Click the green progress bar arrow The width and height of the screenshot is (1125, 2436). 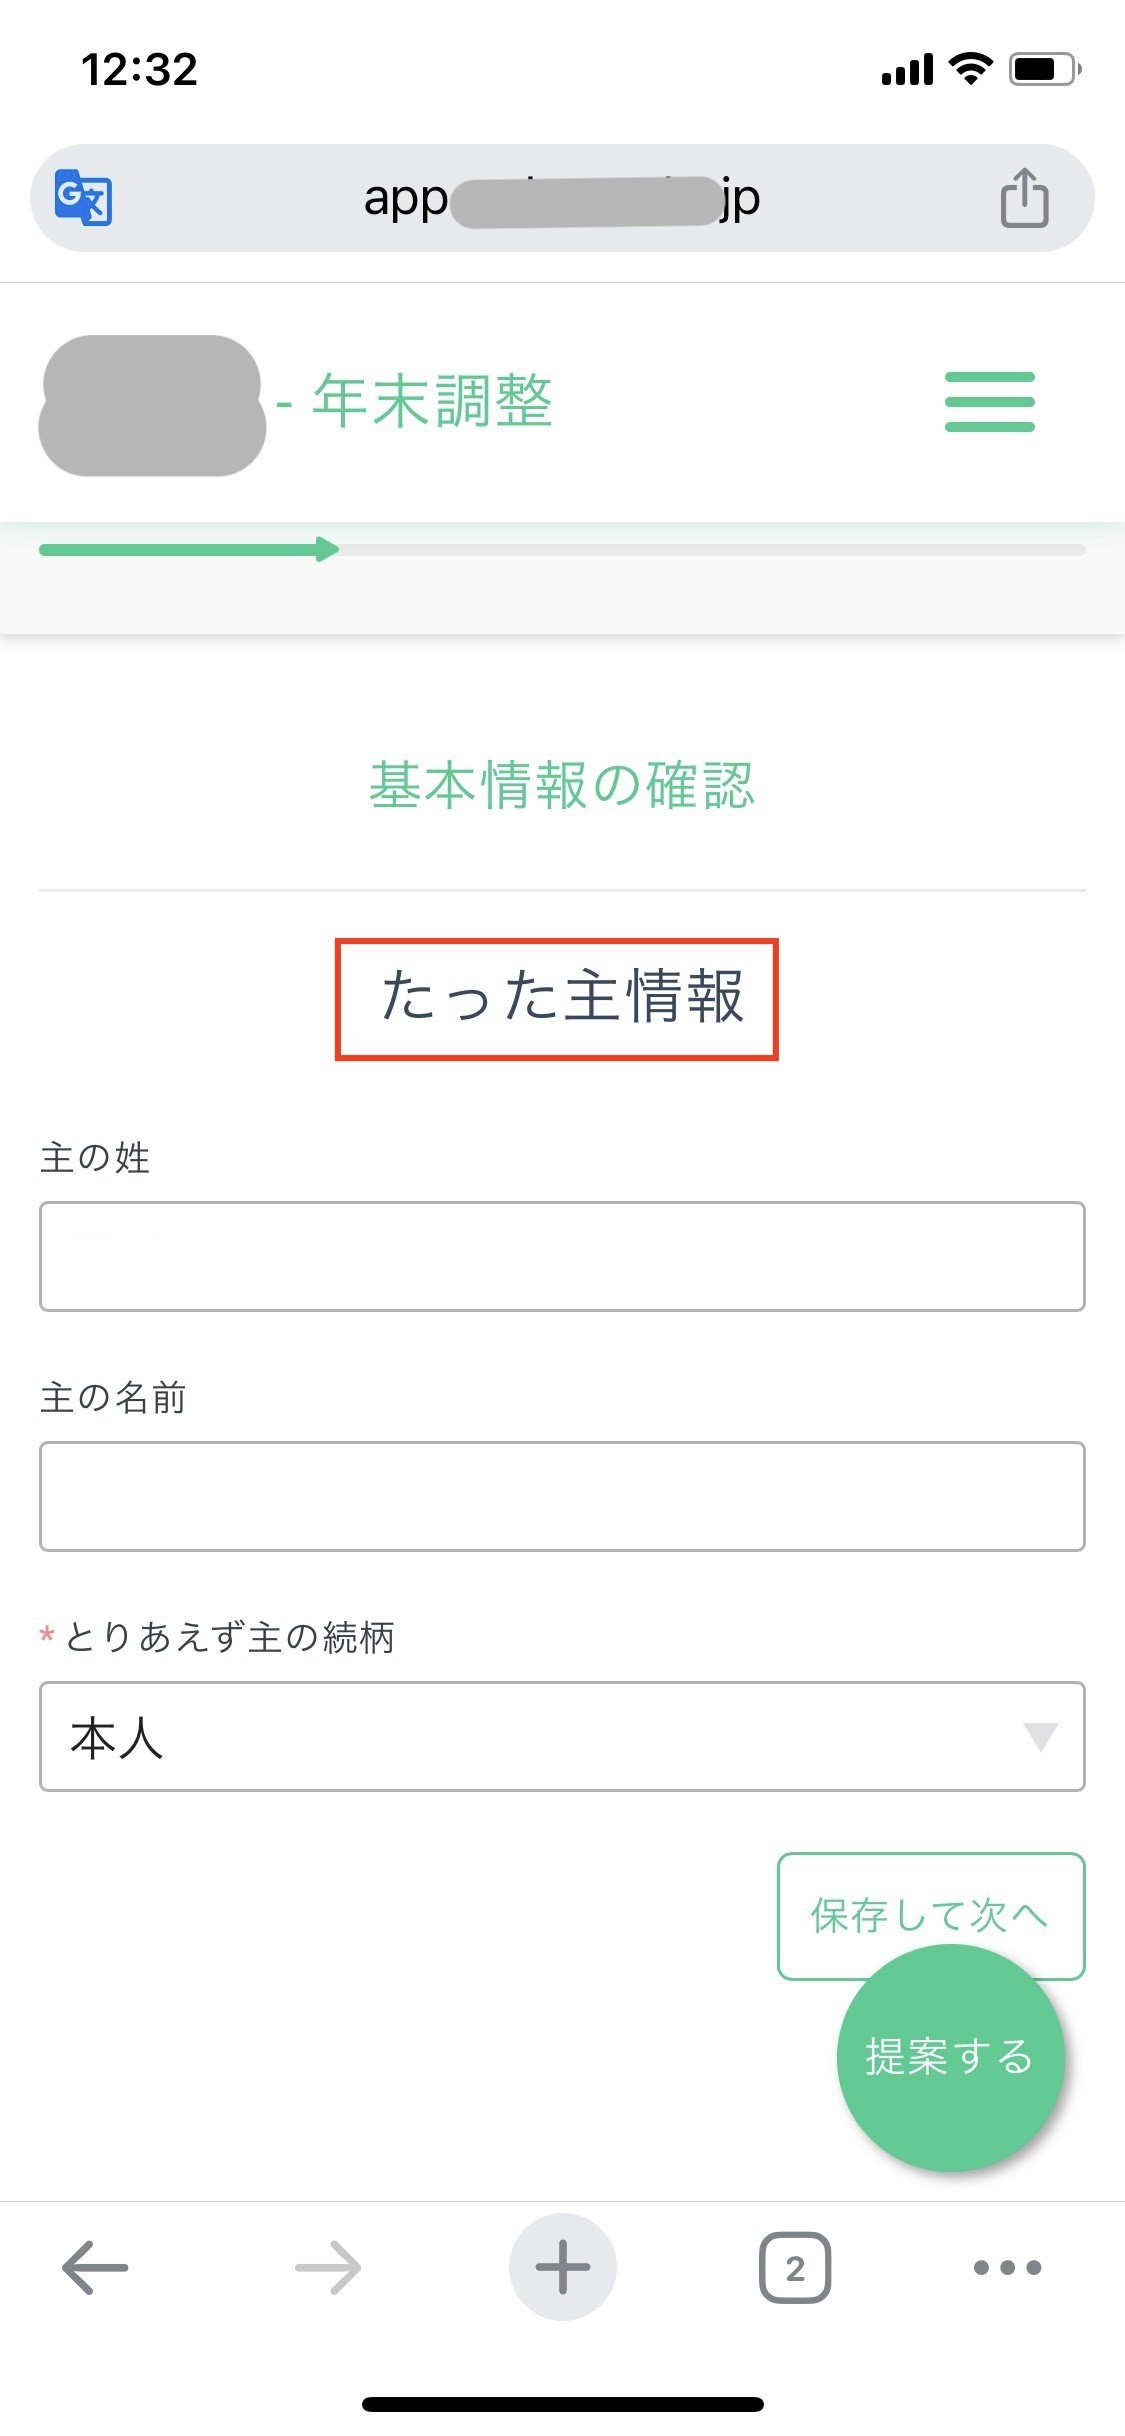[x=326, y=549]
